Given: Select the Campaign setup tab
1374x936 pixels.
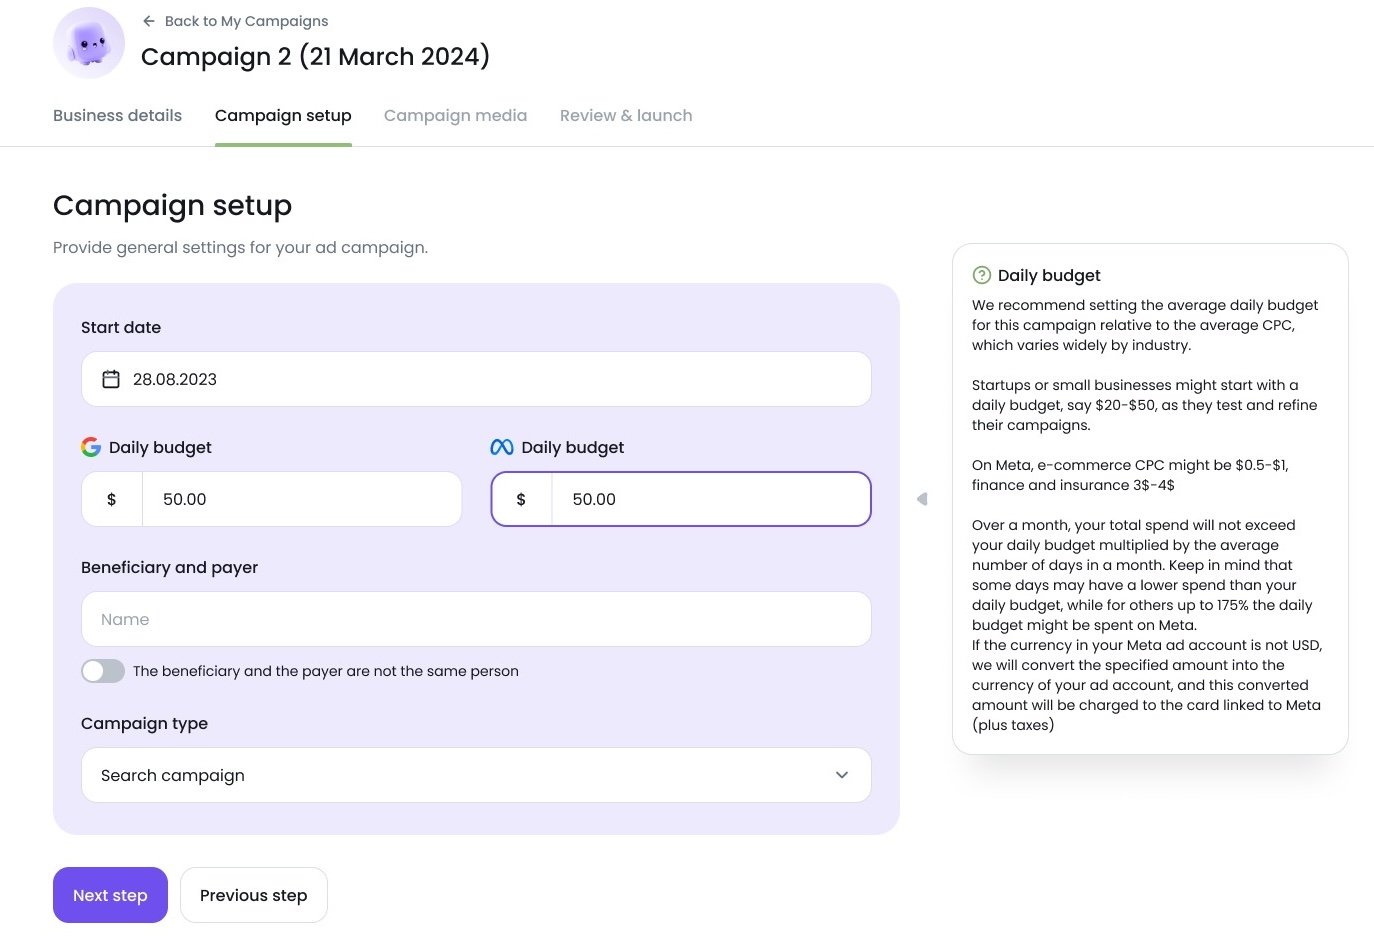Looking at the screenshot, I should pos(283,115).
